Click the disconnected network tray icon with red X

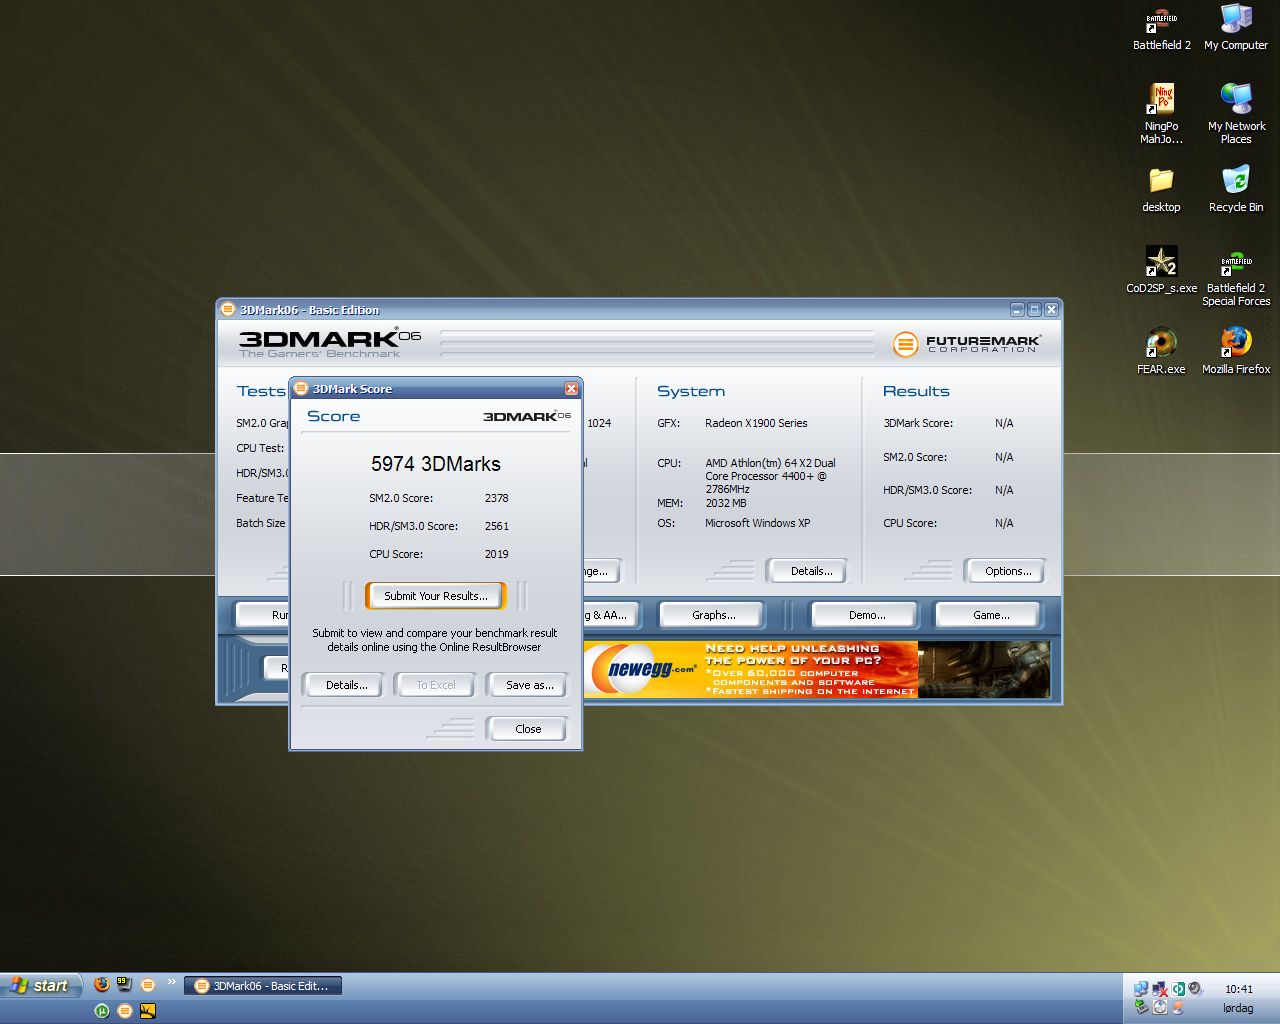pos(1160,989)
